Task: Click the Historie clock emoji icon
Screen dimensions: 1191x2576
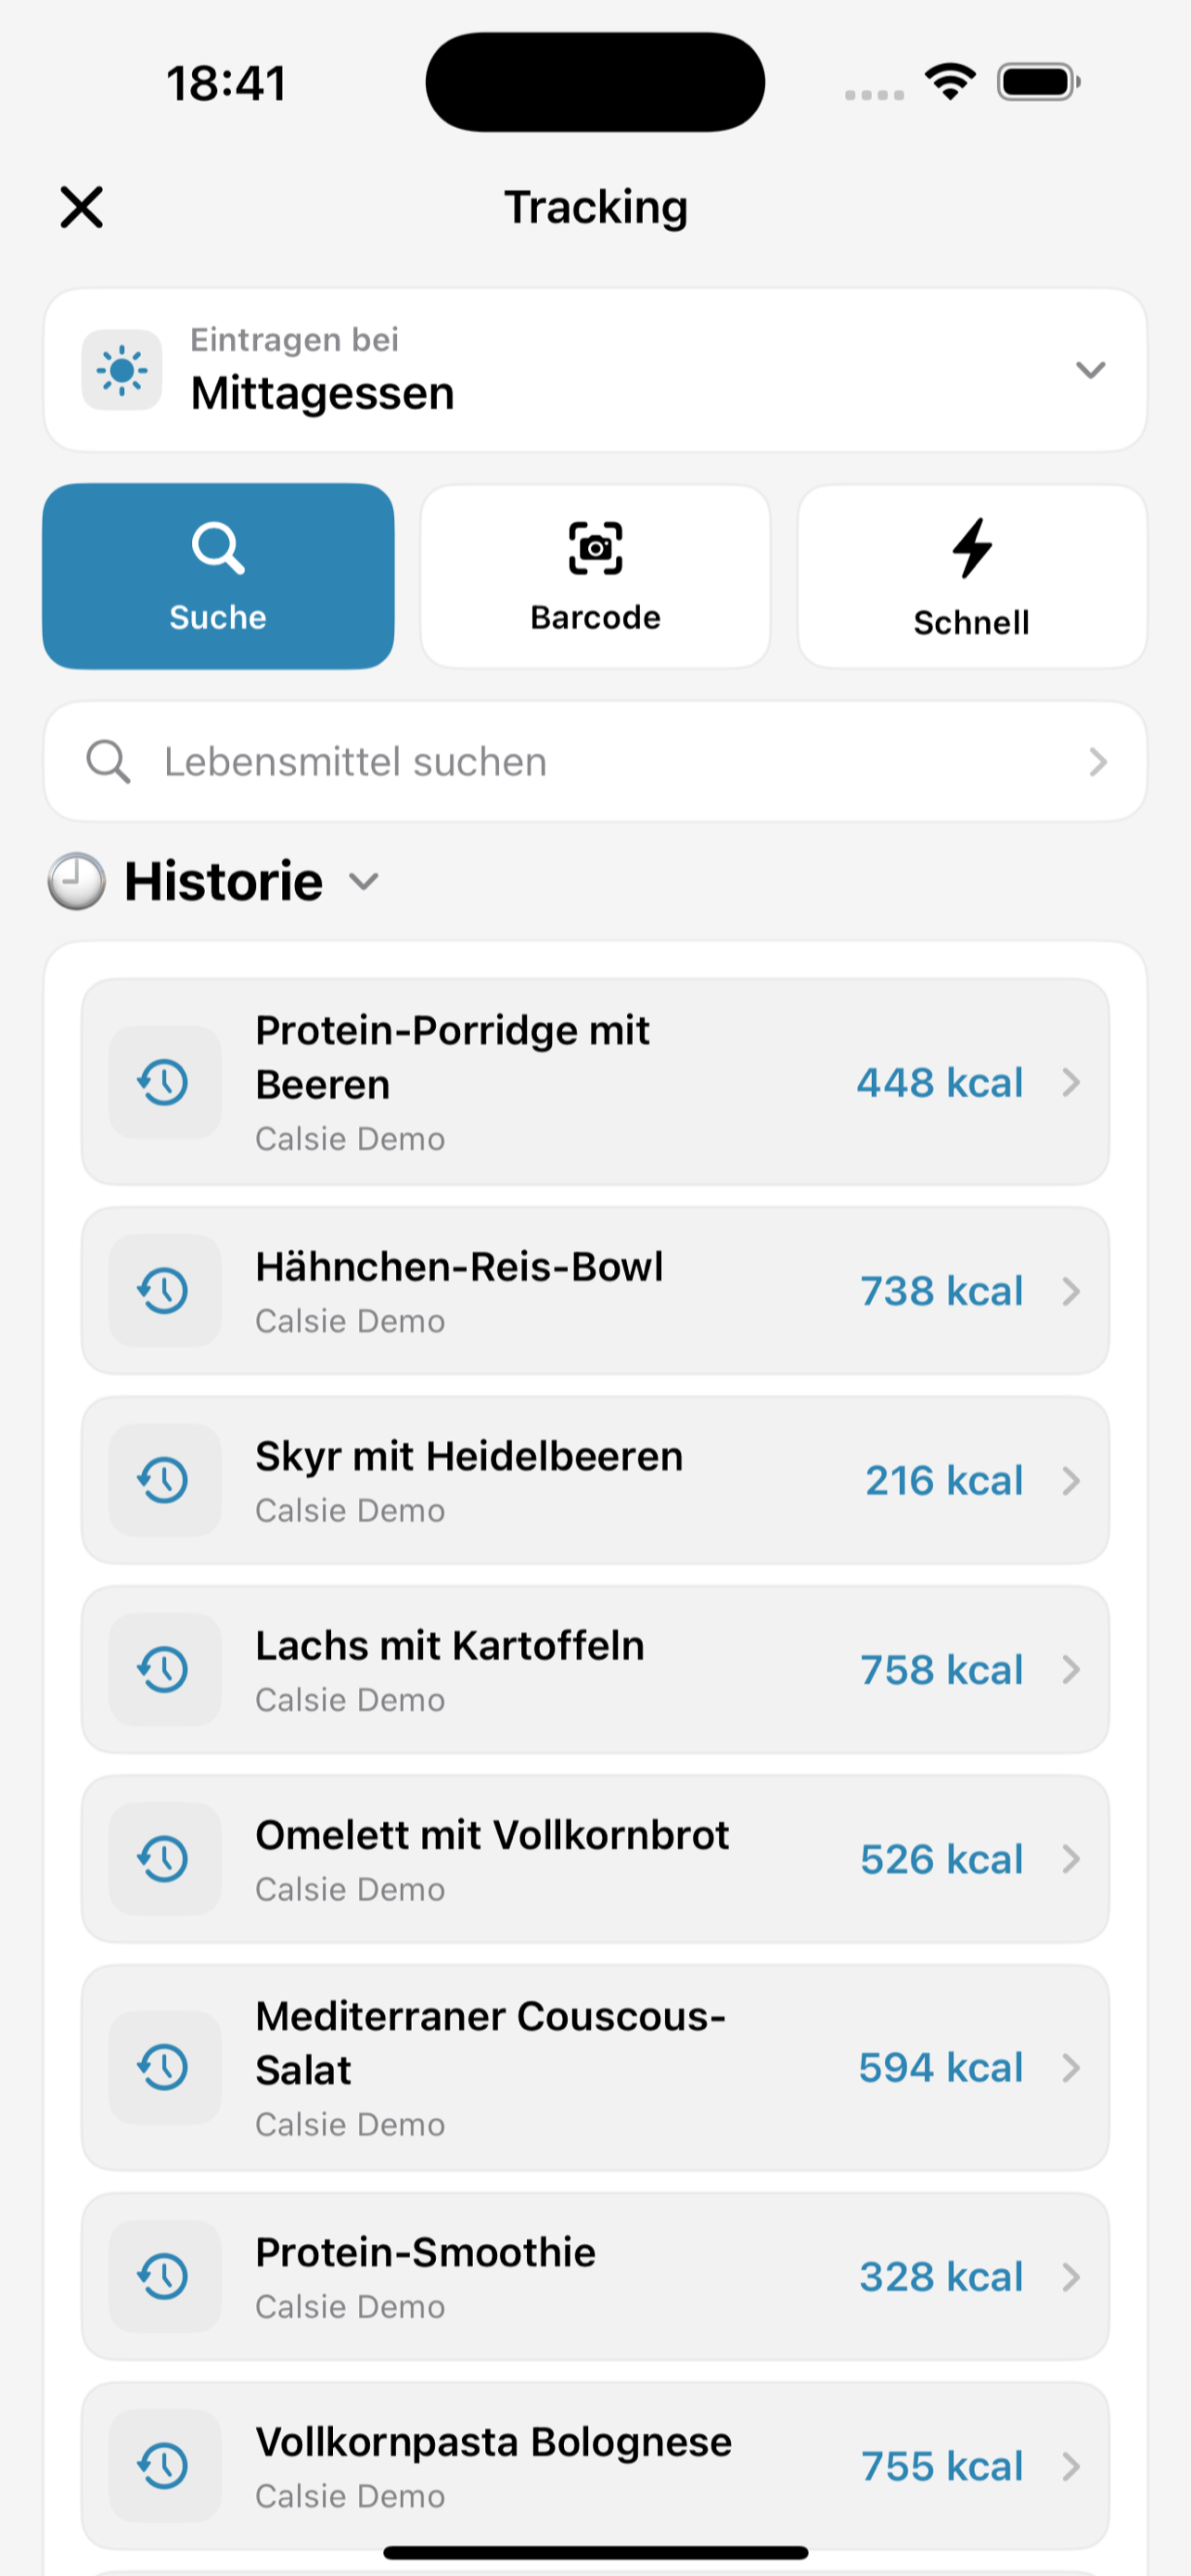Action: (x=76, y=881)
